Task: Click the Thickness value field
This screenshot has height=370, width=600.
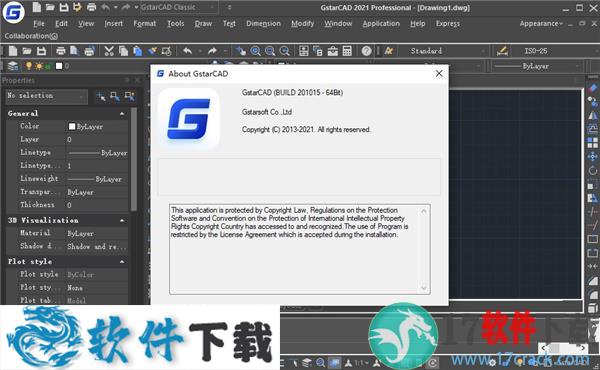Action: coord(97,205)
